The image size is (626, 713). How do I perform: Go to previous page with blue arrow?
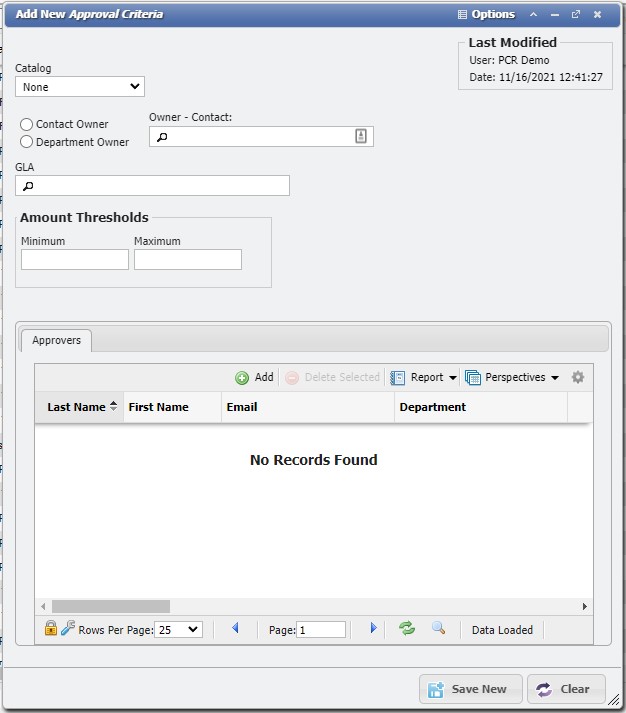pyautogui.click(x=235, y=628)
